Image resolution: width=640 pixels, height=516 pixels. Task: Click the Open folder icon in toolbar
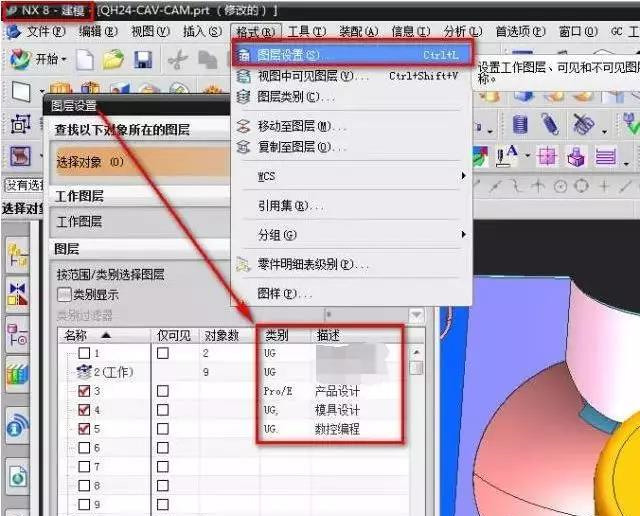113,60
